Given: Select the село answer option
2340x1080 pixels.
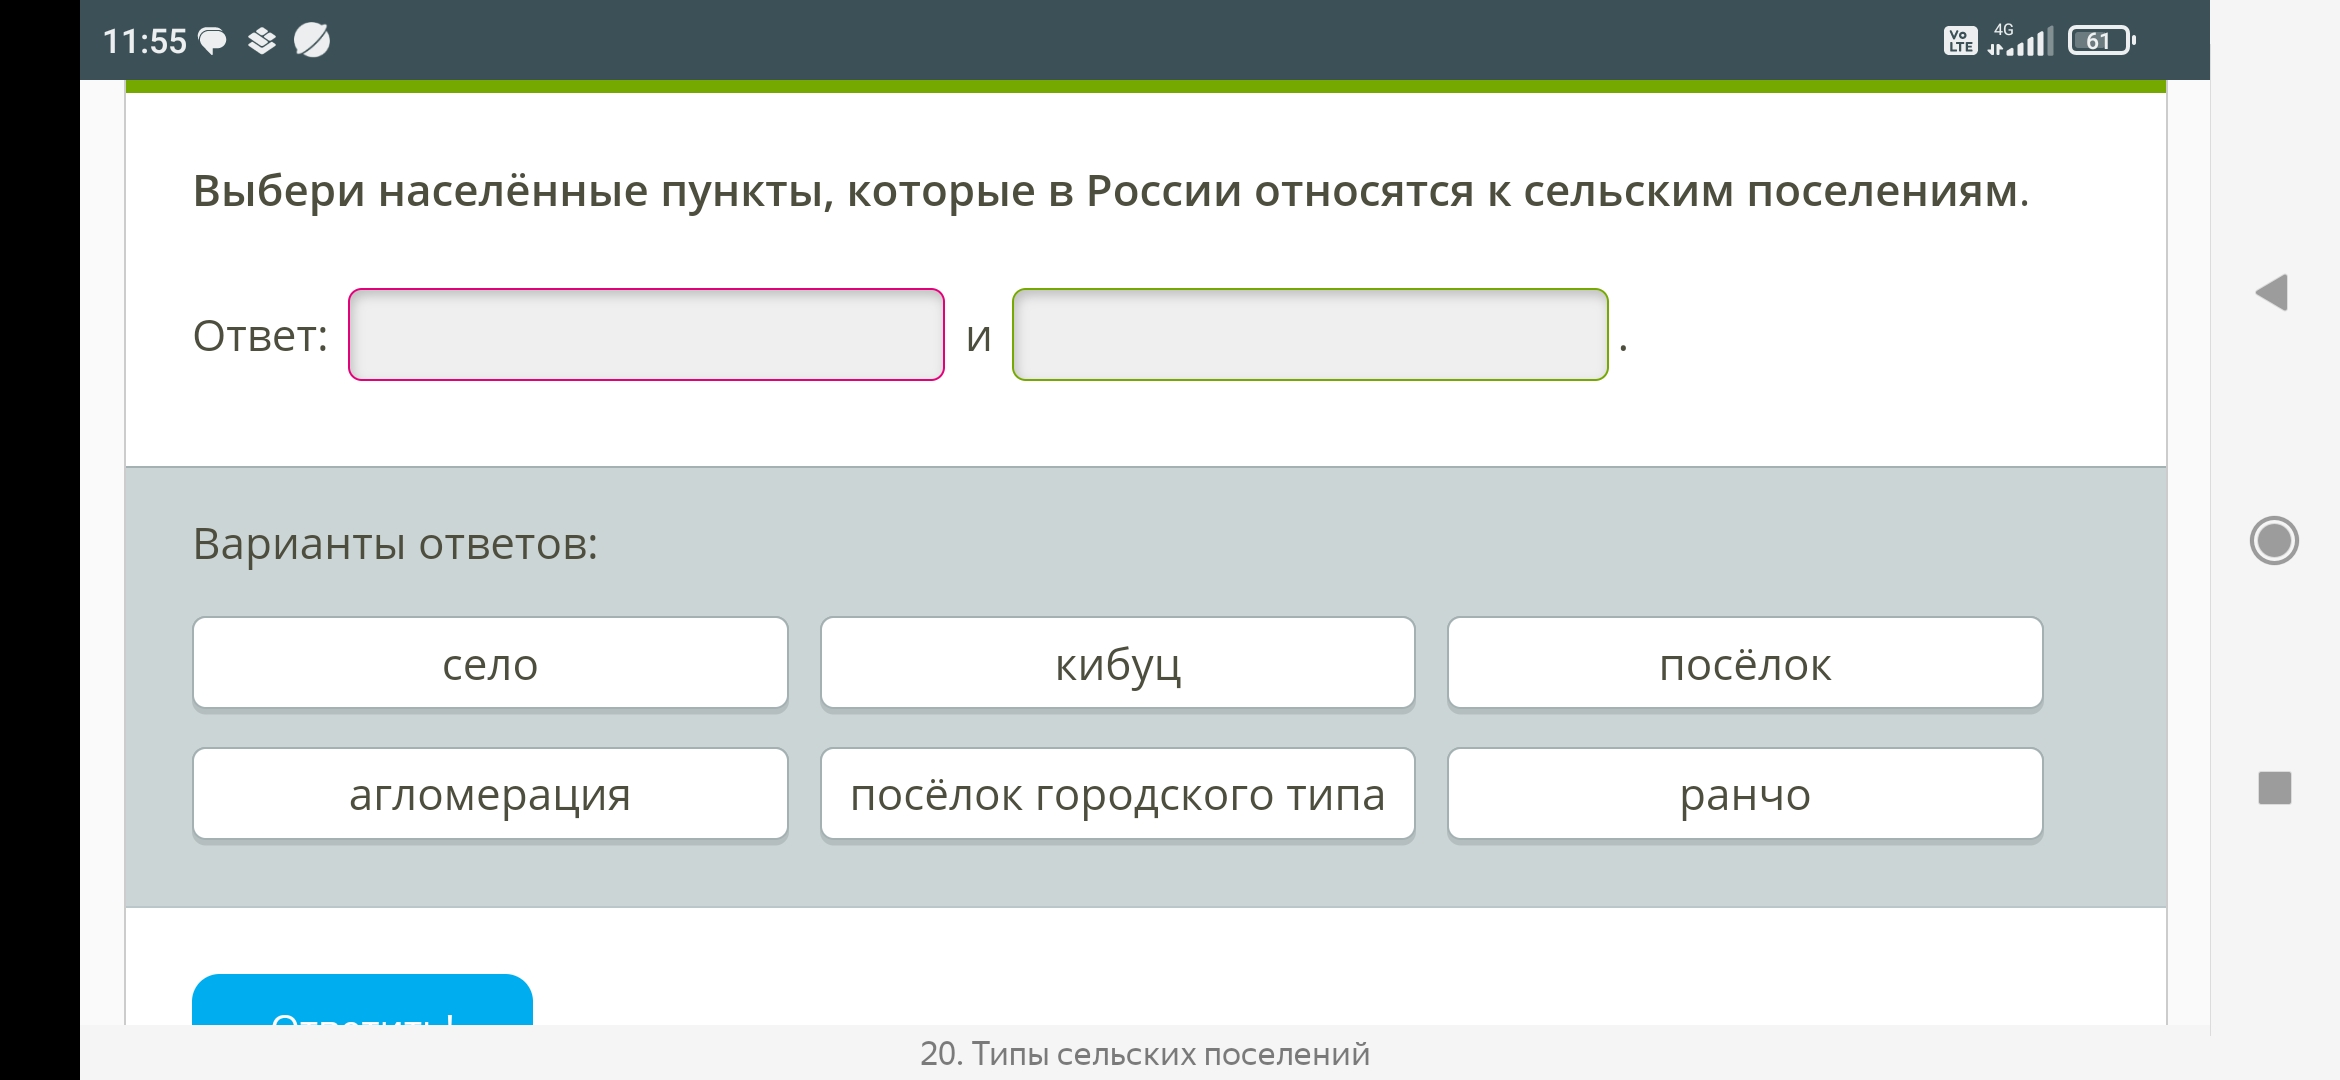Looking at the screenshot, I should point(490,663).
